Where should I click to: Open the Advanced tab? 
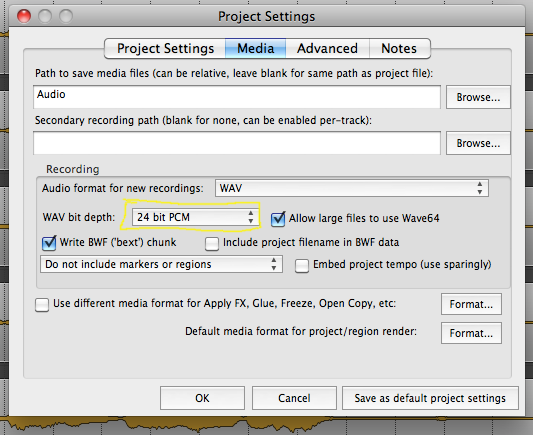coord(327,49)
